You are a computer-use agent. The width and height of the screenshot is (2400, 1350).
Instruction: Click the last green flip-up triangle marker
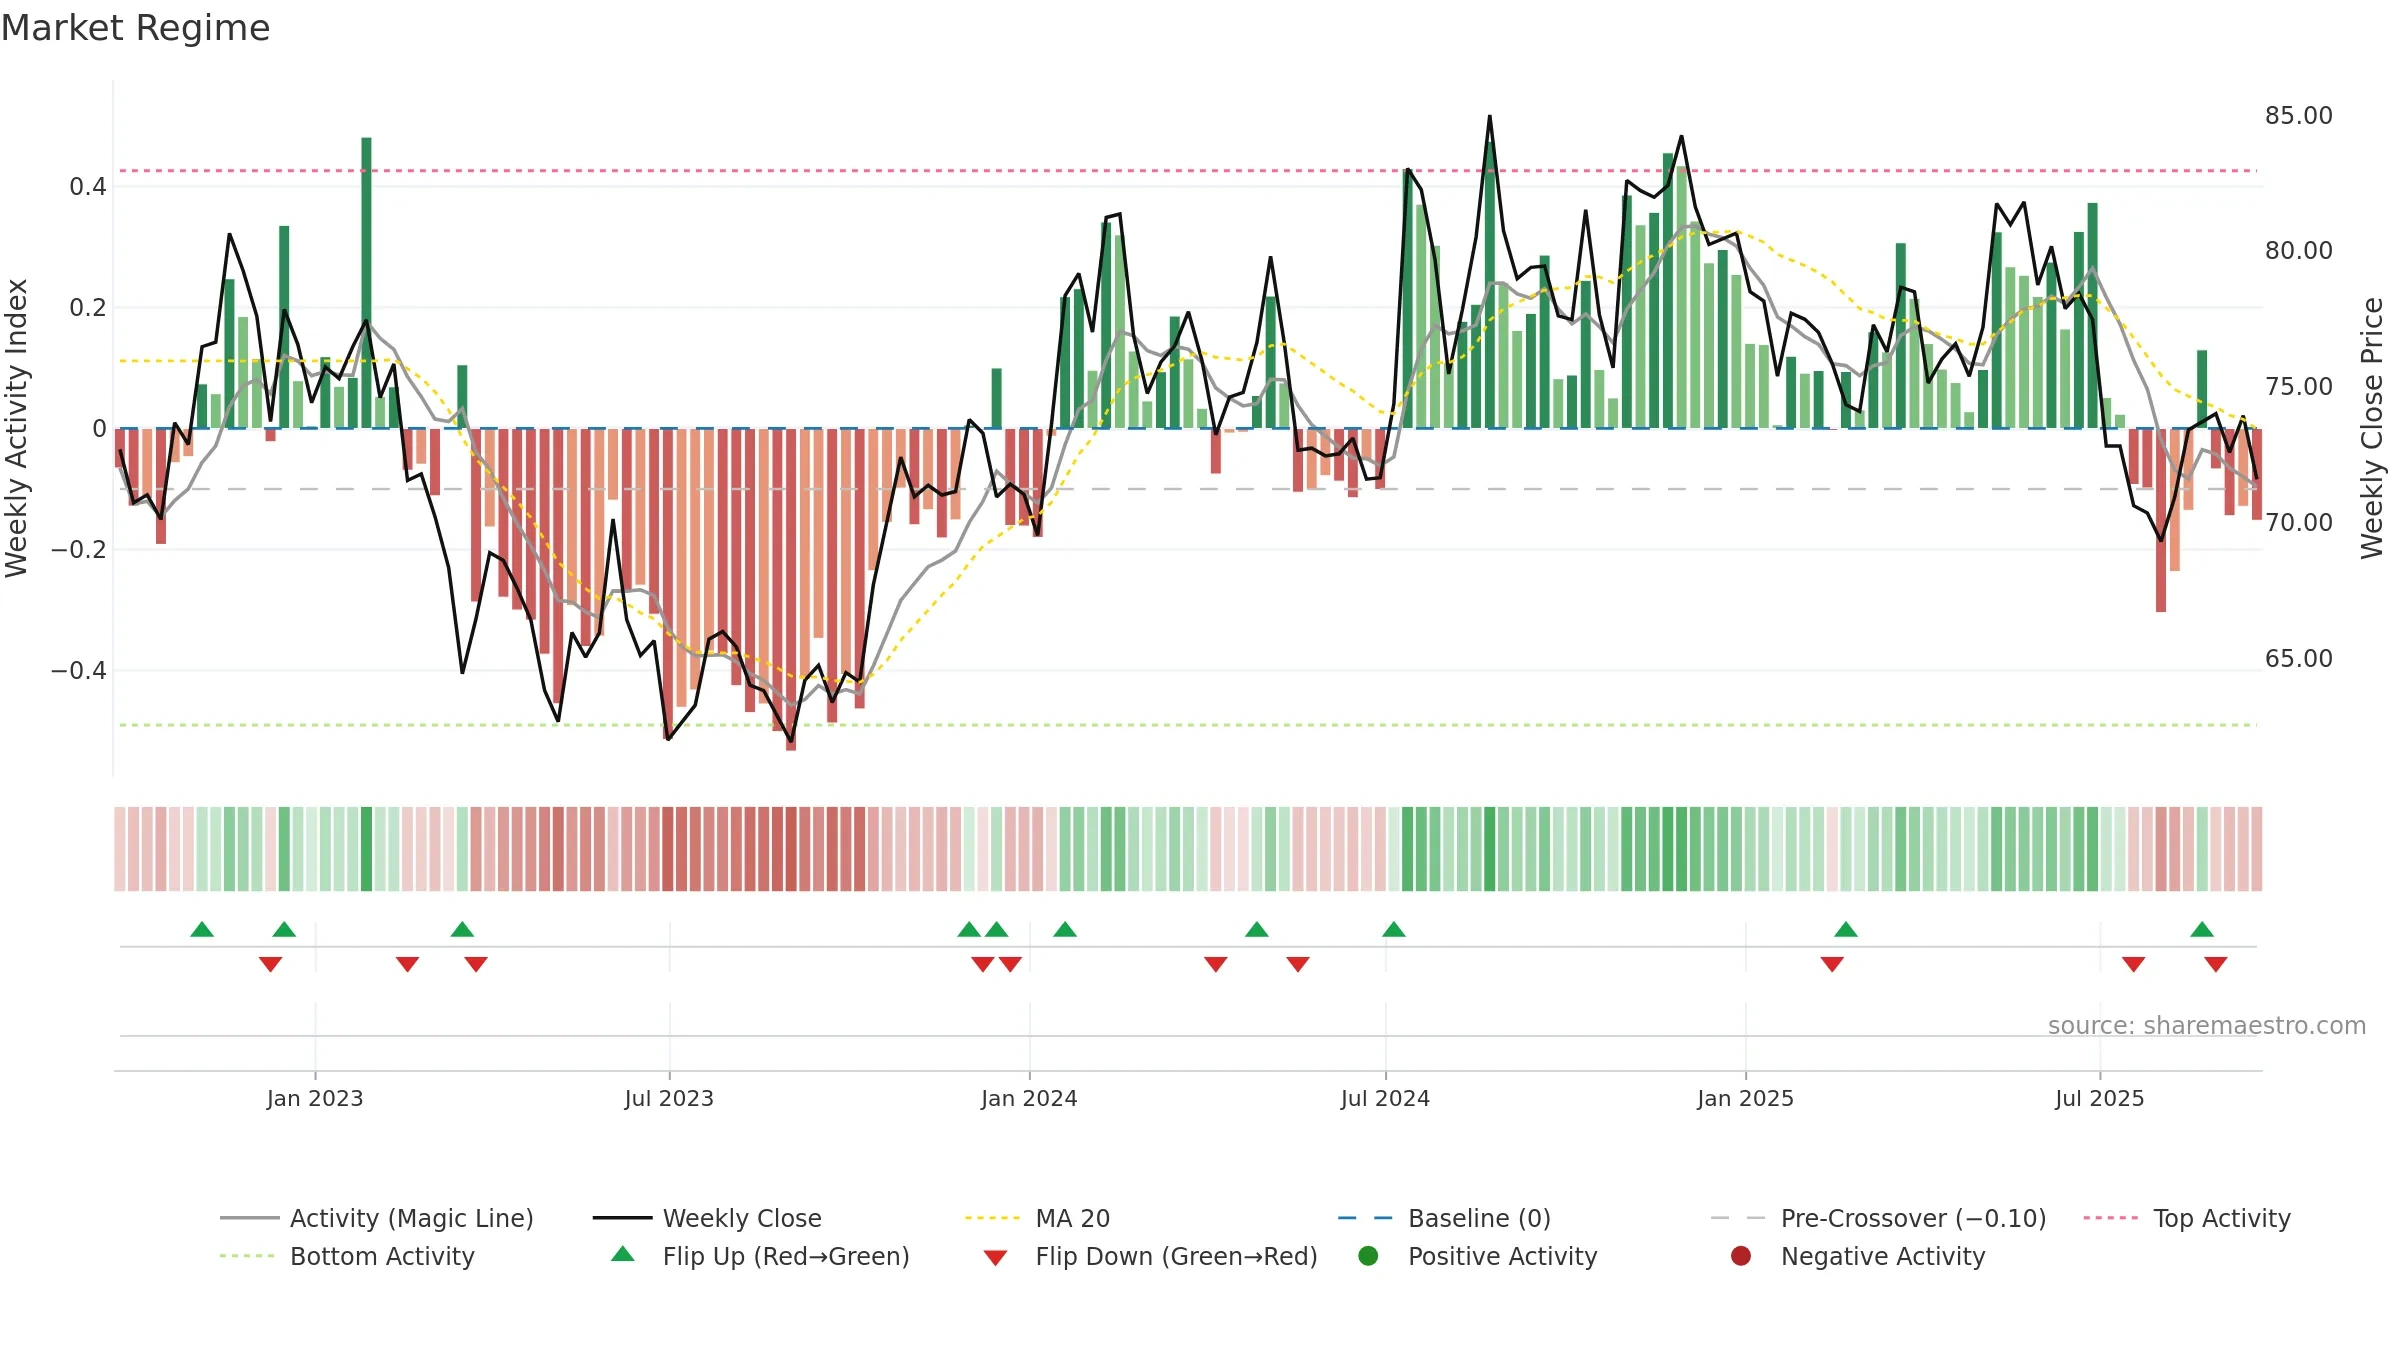2202,930
